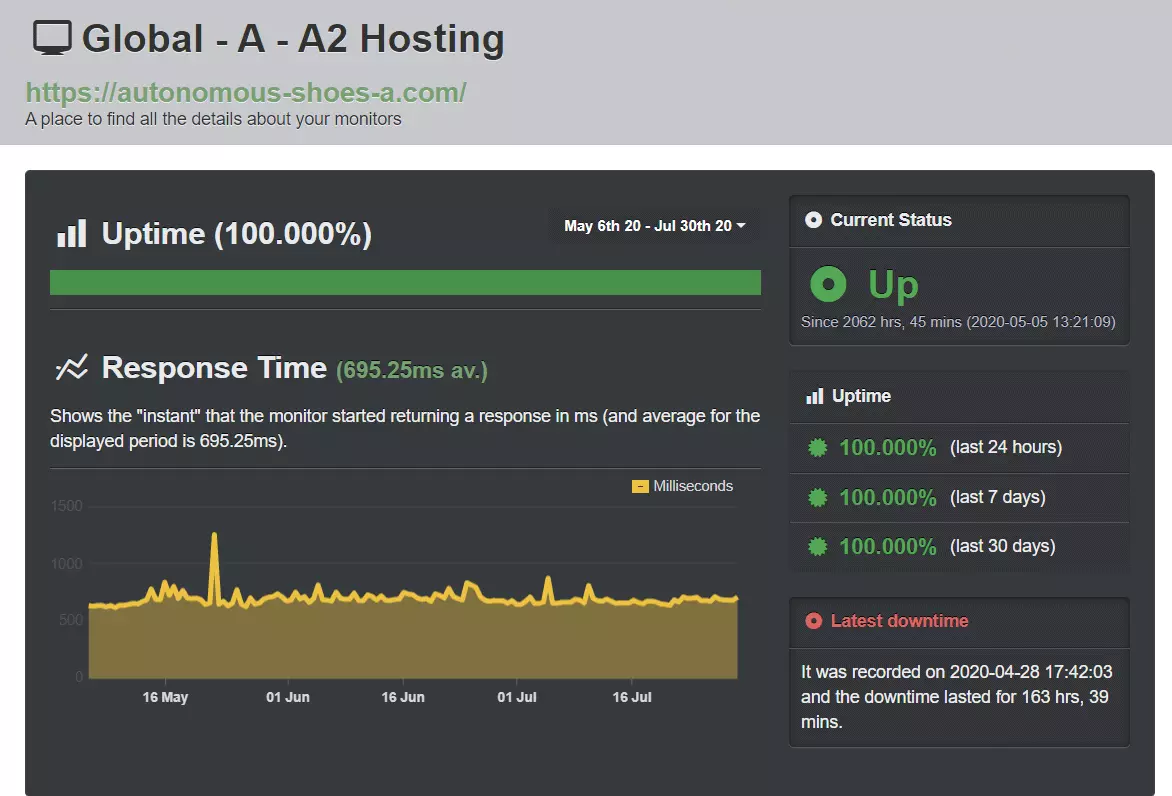The height and width of the screenshot is (796, 1172).
Task: Click the green uptime progress bar
Action: click(x=405, y=282)
